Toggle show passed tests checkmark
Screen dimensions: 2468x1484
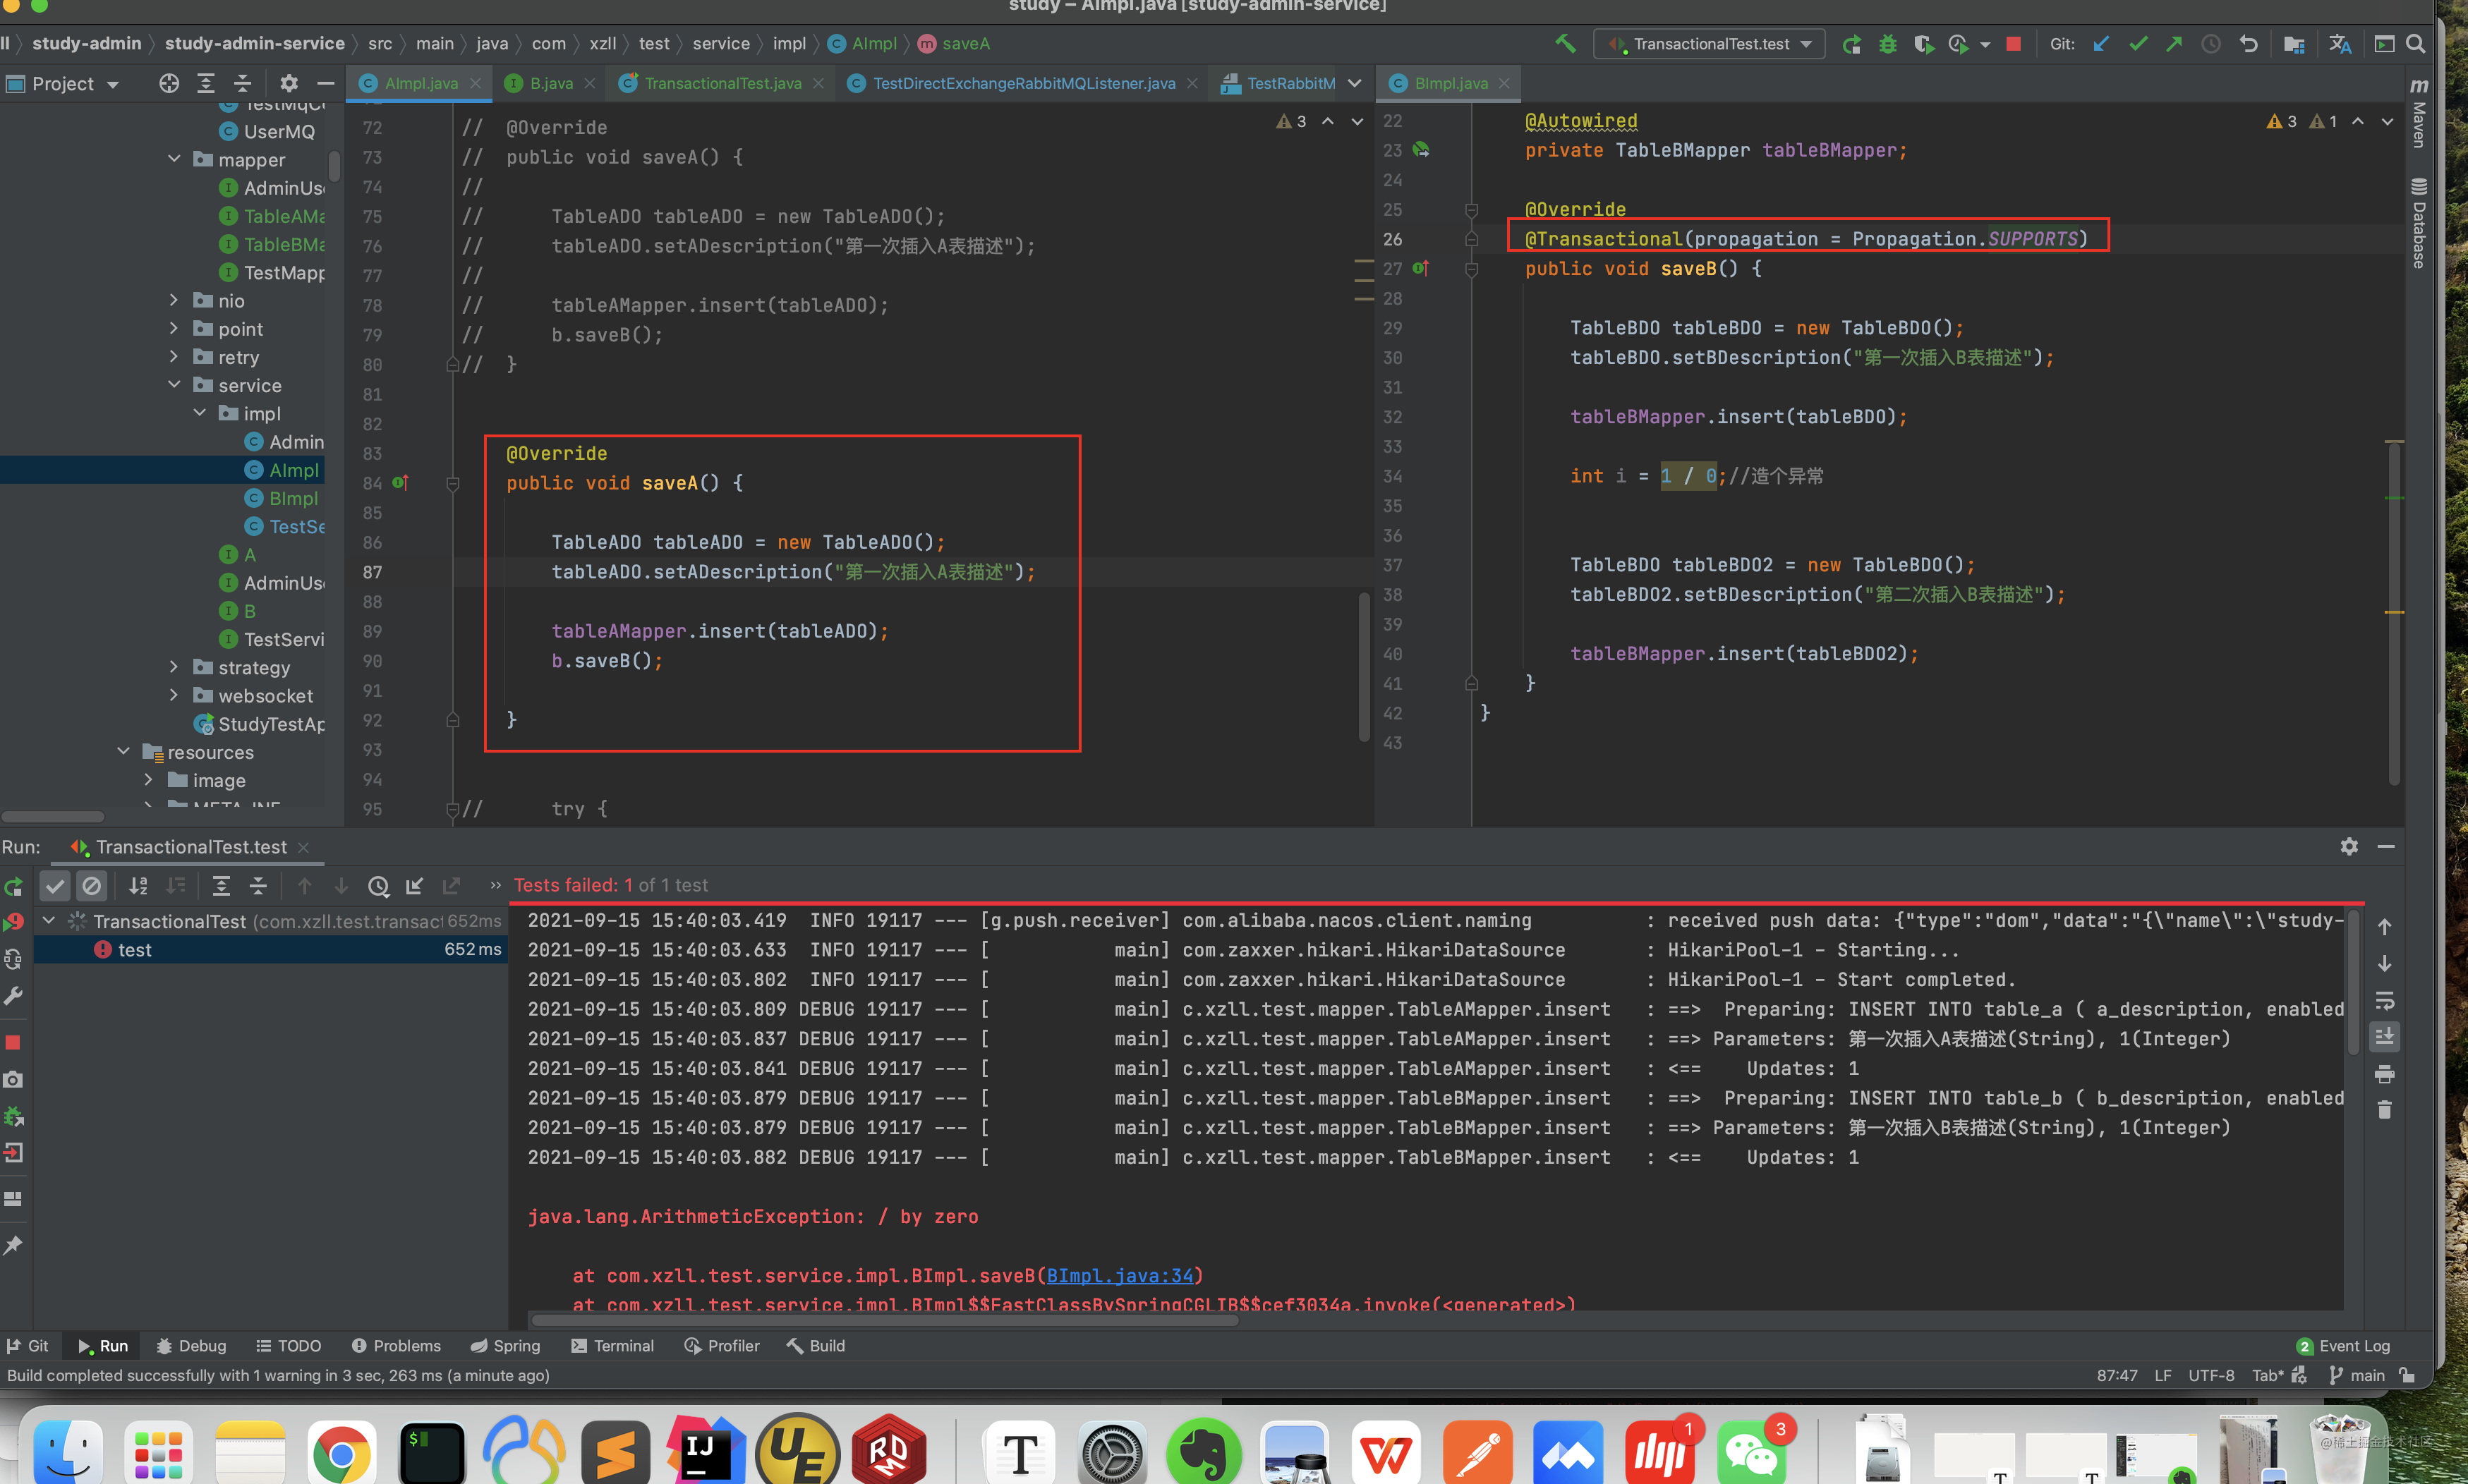[55, 886]
